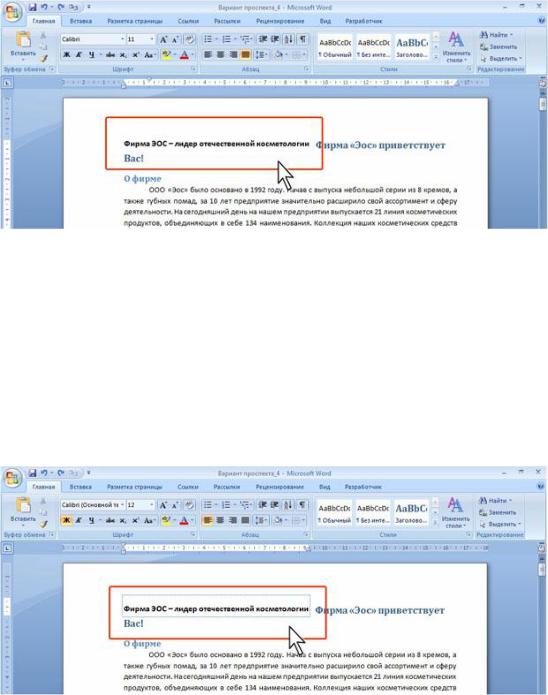Clear formatting in the upper window ribbon
Viewport: 548px width, 695px height.
[190, 39]
